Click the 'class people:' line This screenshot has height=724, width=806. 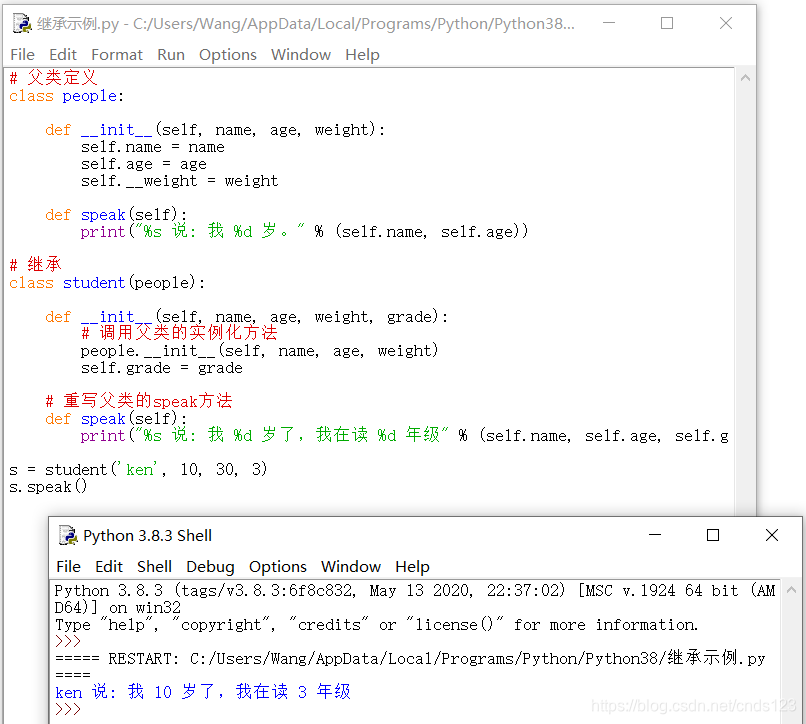click(66, 96)
